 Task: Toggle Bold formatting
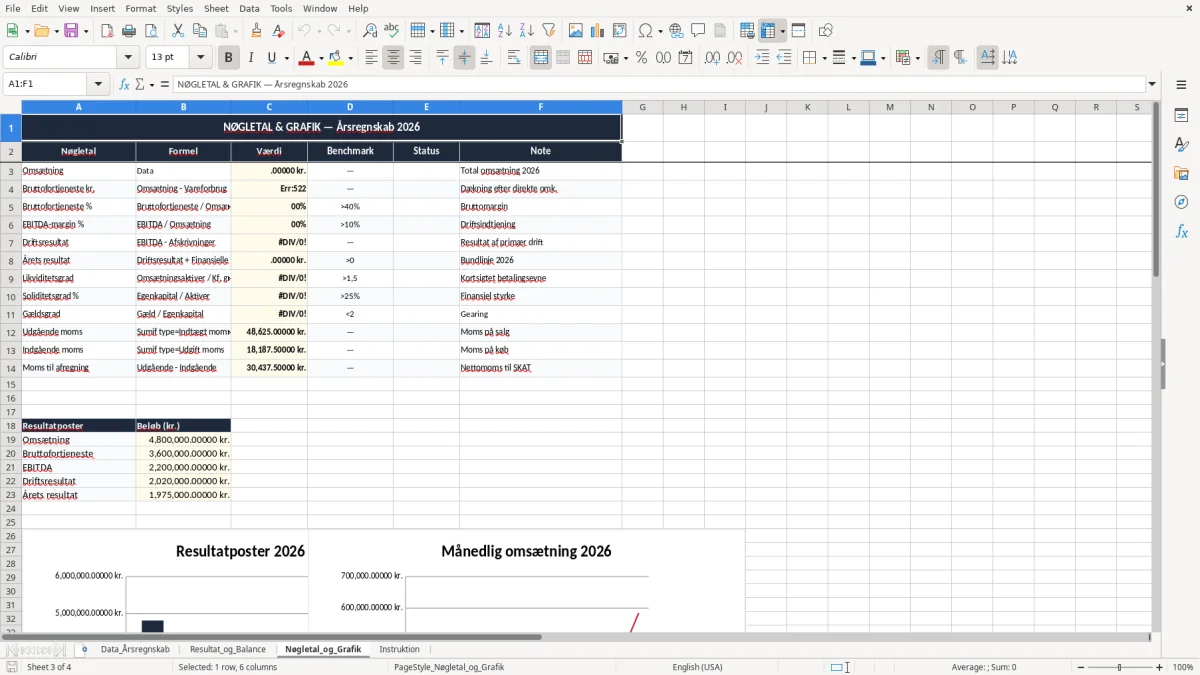pos(229,58)
